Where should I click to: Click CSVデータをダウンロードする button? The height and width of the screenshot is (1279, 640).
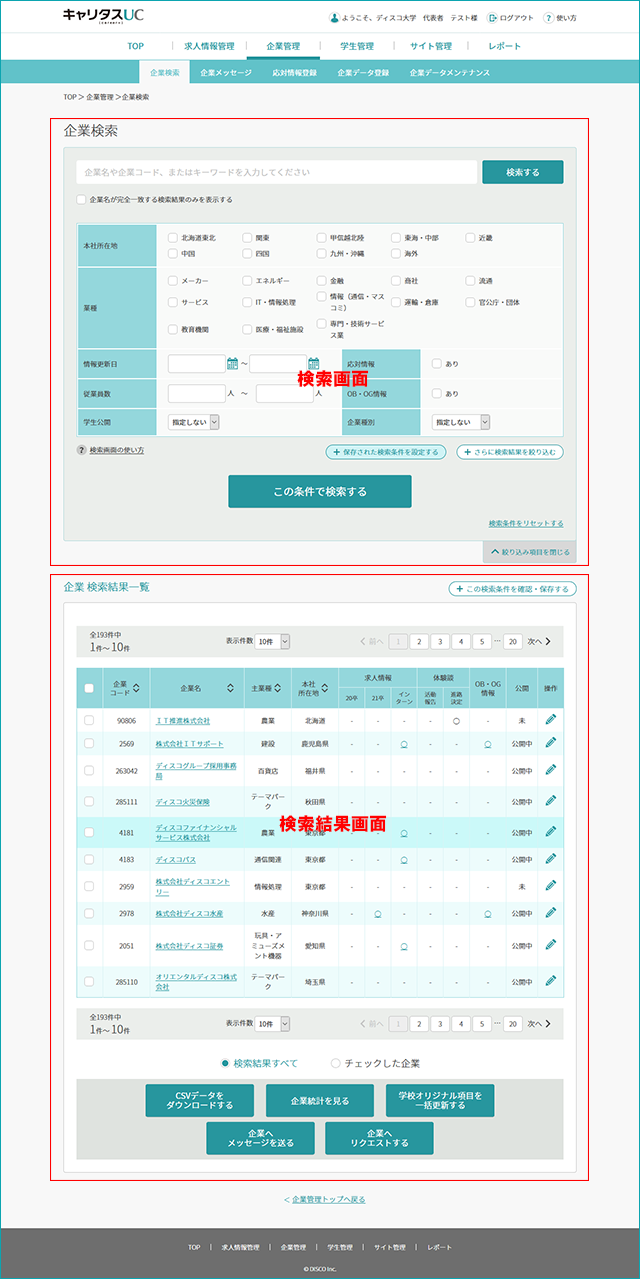click(x=199, y=1100)
